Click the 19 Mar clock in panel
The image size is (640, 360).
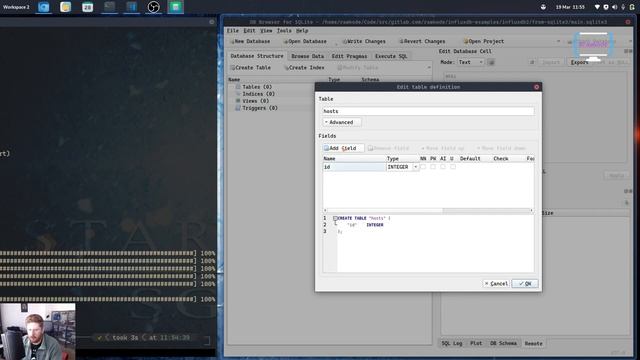[570, 7]
